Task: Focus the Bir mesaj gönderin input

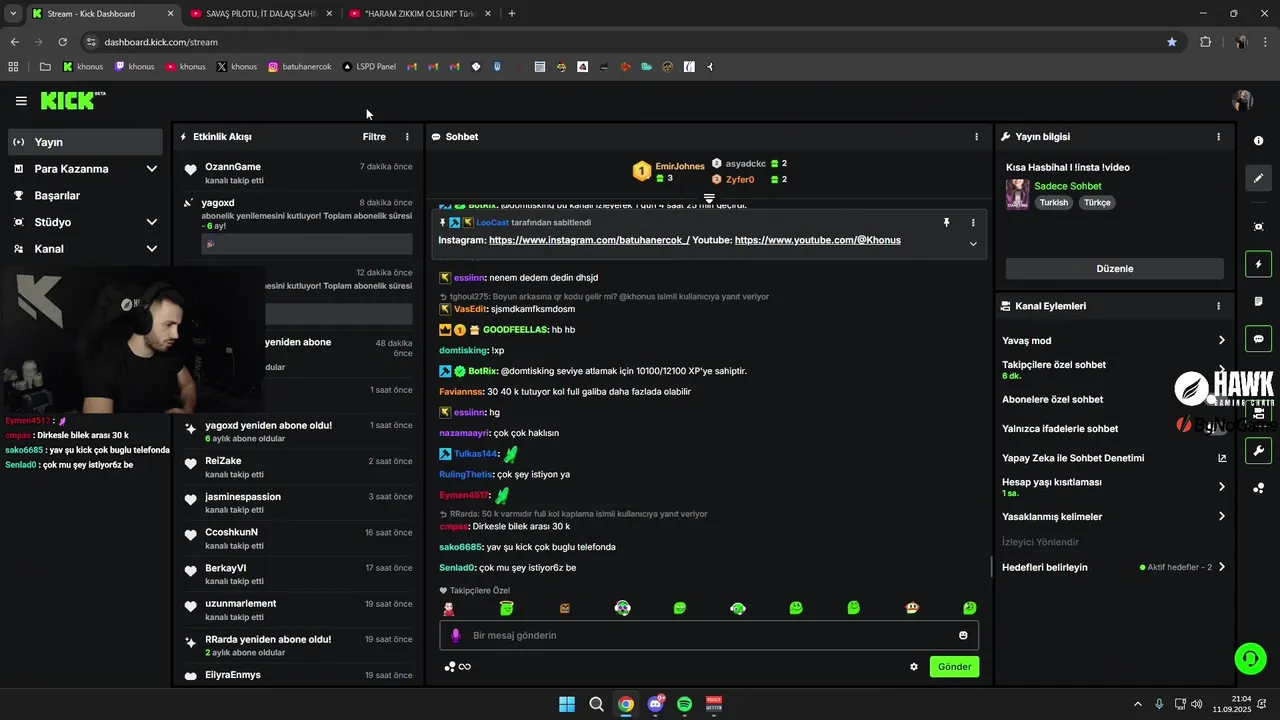Action: (709, 635)
